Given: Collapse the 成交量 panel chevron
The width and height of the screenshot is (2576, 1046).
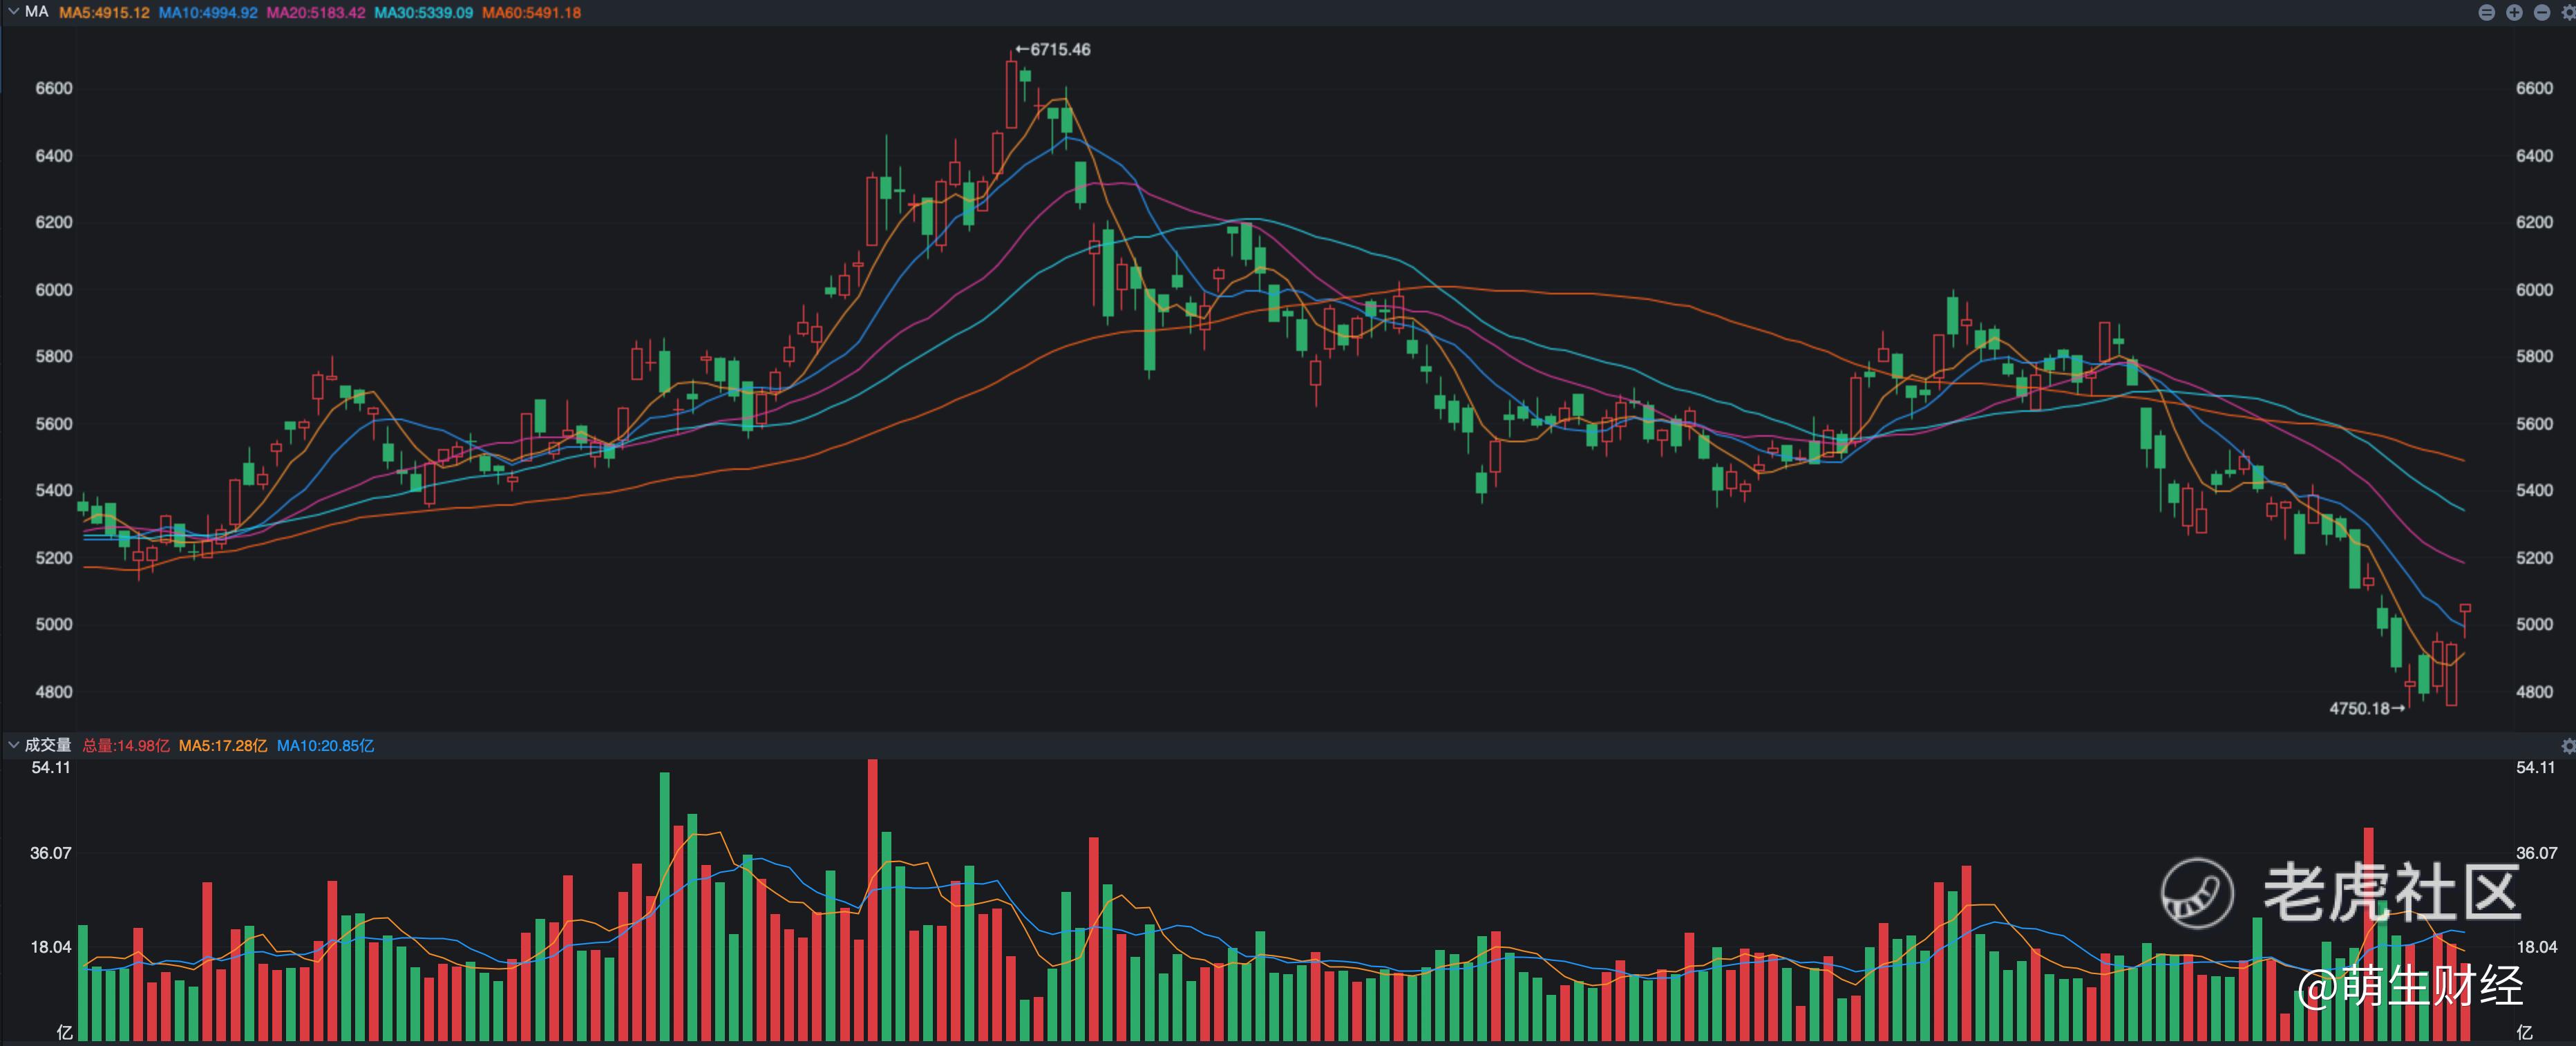Looking at the screenshot, I should pyautogui.click(x=13, y=745).
